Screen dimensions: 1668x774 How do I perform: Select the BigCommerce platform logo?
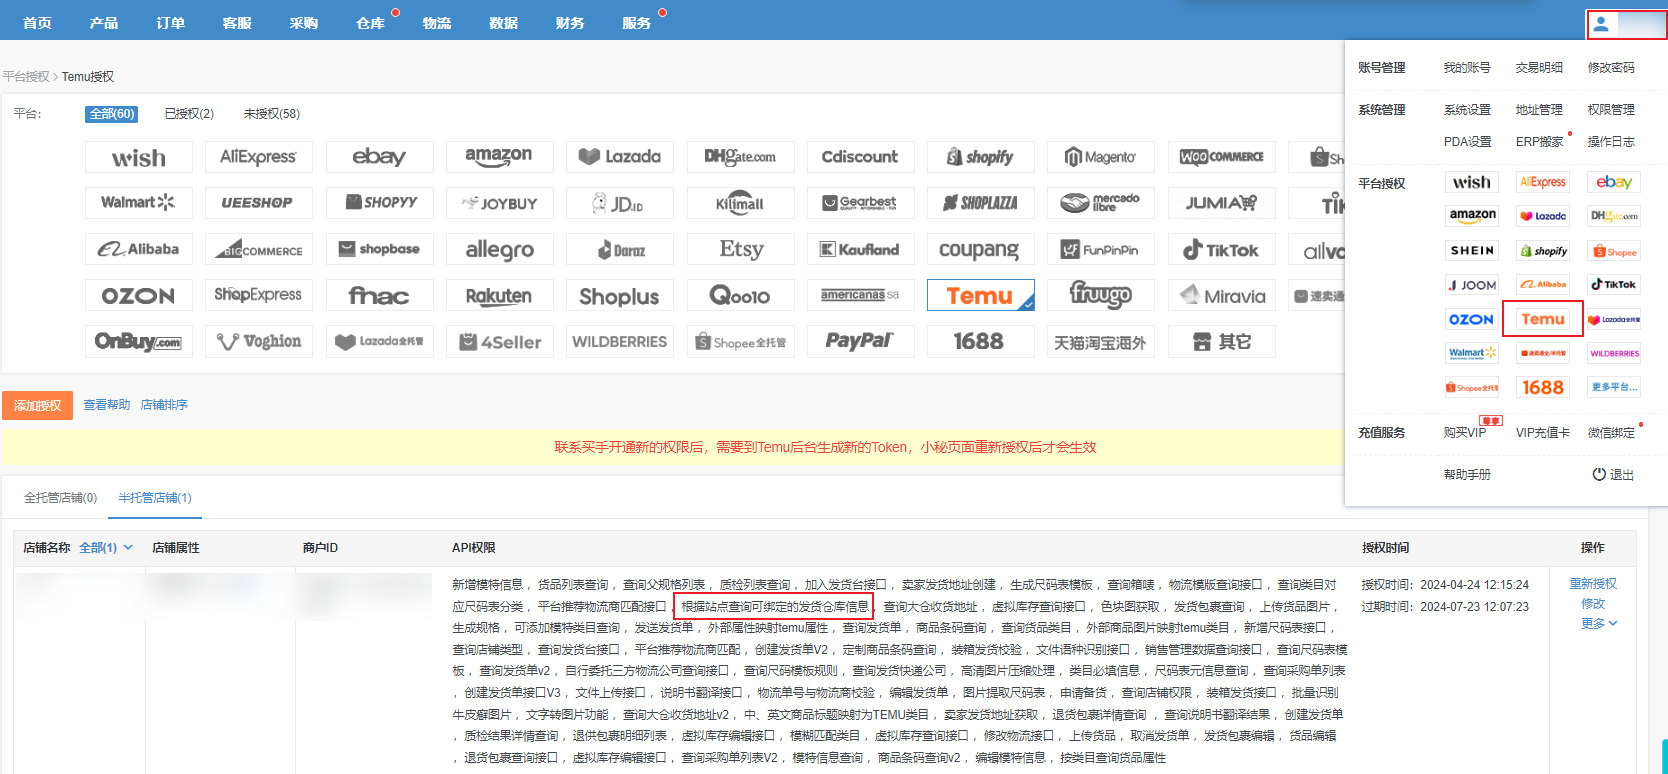coord(258,249)
